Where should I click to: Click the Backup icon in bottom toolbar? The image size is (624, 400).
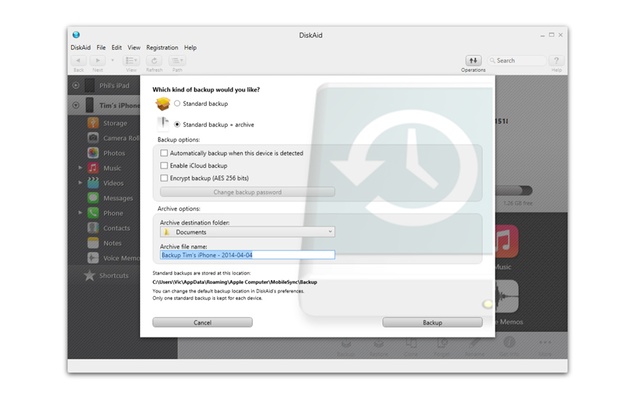click(346, 345)
